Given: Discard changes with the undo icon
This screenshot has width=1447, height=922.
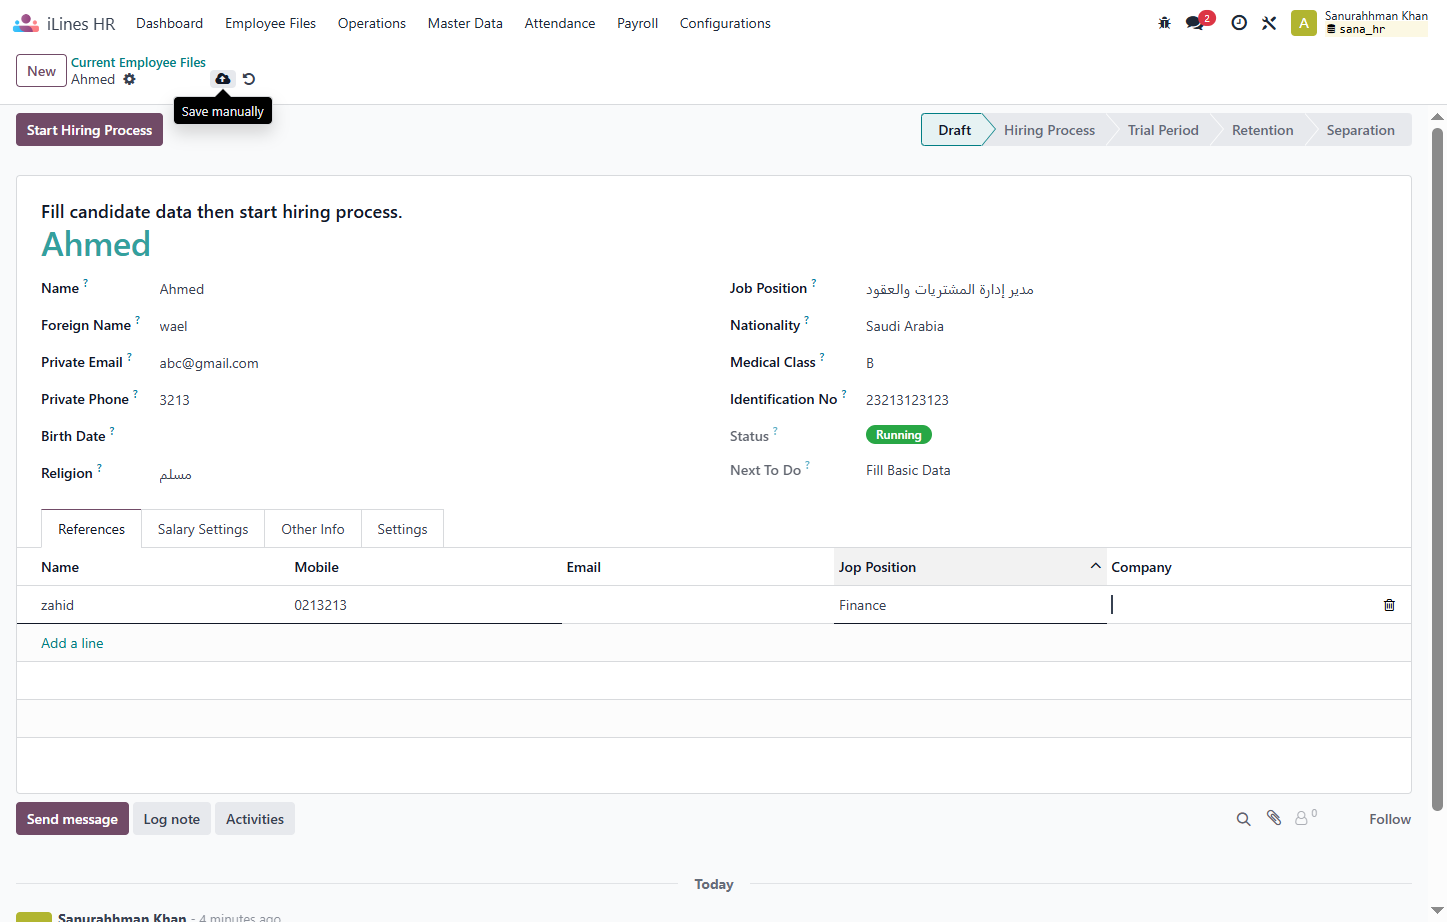Looking at the screenshot, I should point(249,79).
